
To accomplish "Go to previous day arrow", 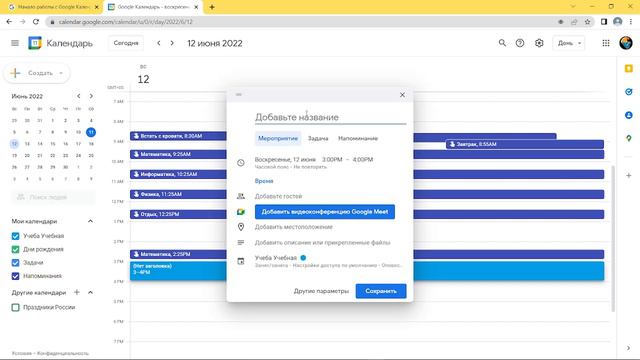I will (159, 43).
